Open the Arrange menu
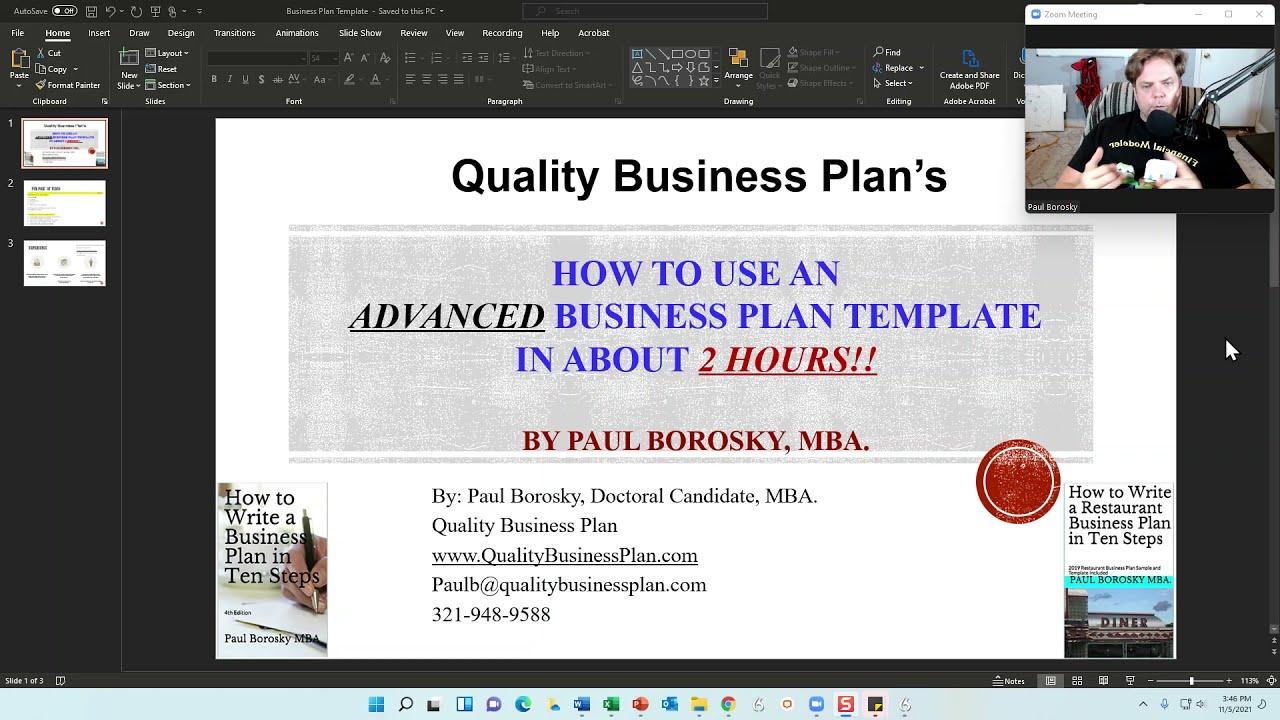The height and width of the screenshot is (720, 1280). [x=738, y=66]
